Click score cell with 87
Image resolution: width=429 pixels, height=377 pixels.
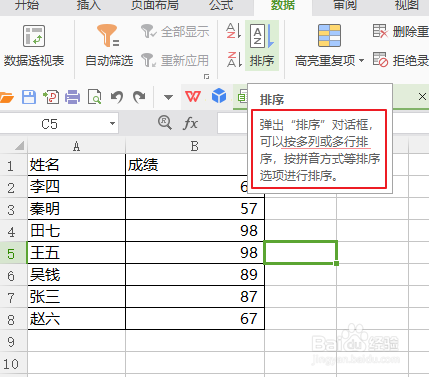(x=195, y=297)
